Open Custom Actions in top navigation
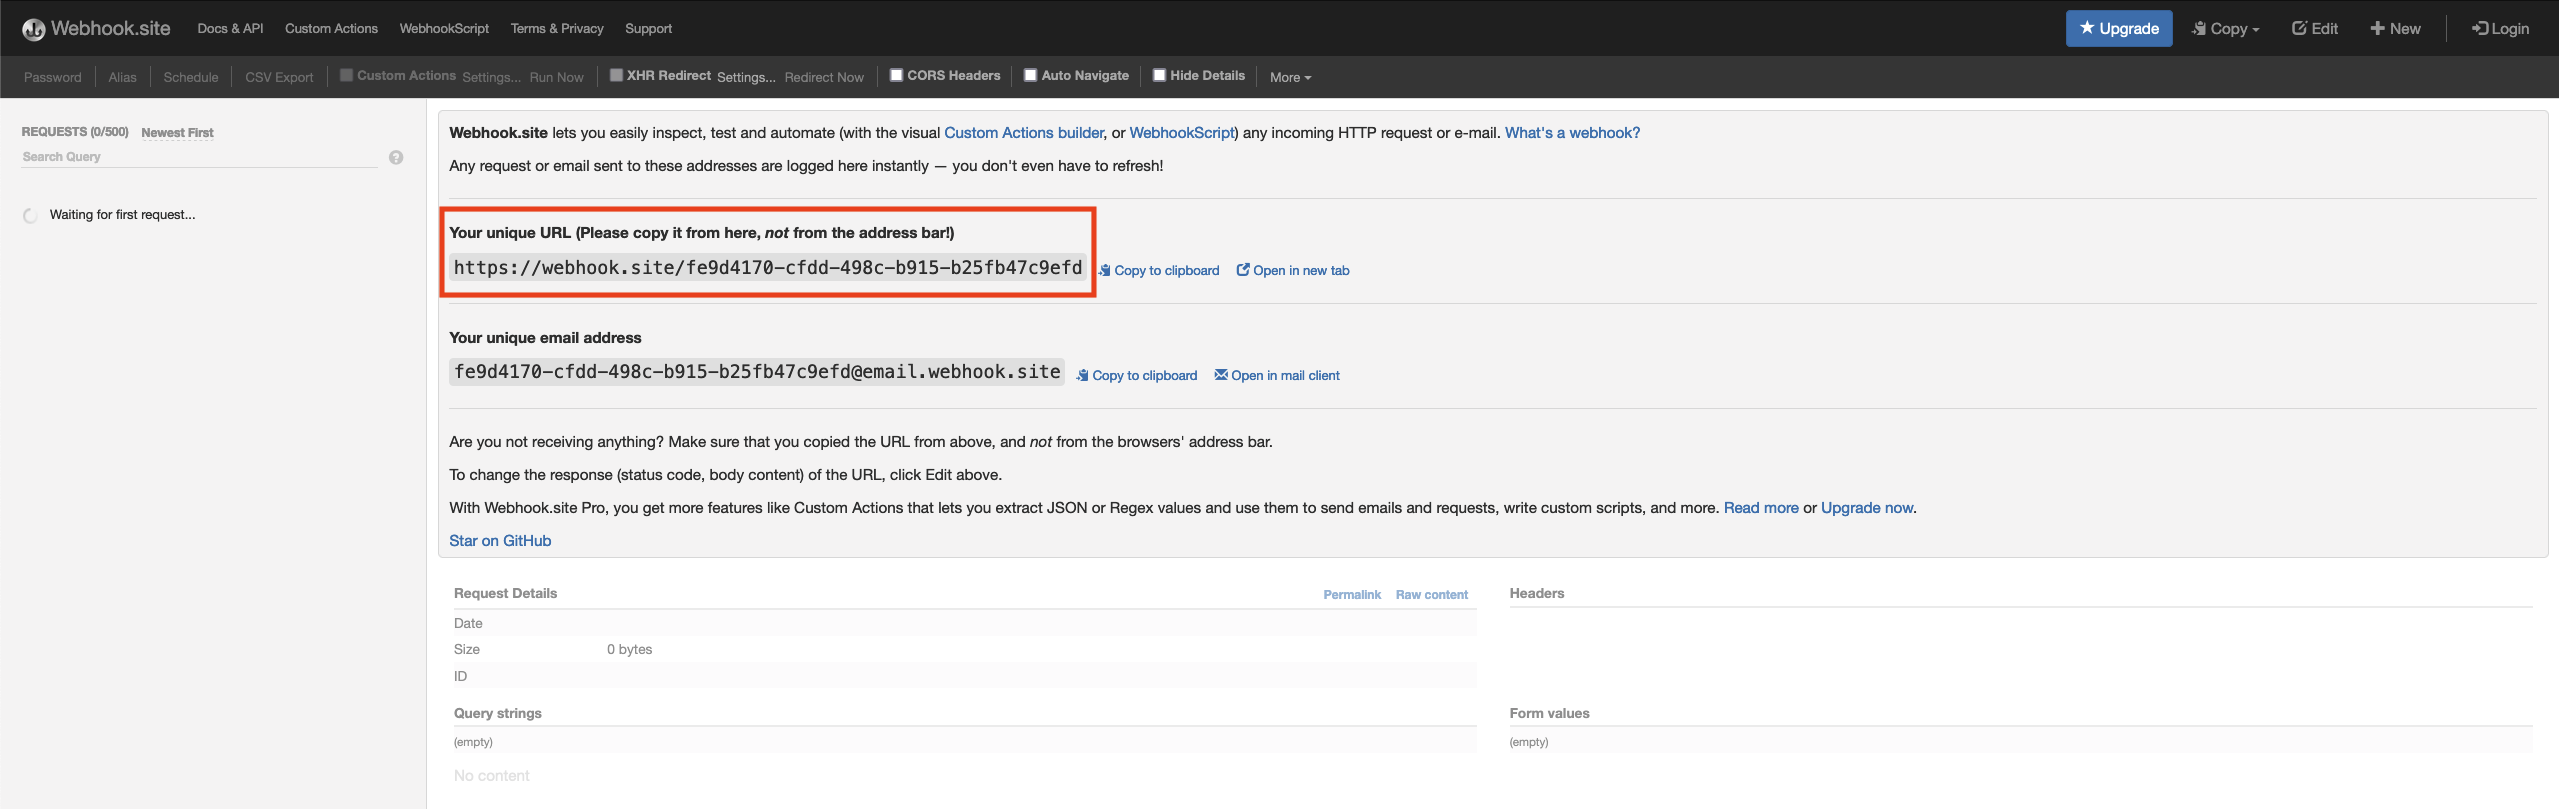The width and height of the screenshot is (2559, 809). [331, 28]
